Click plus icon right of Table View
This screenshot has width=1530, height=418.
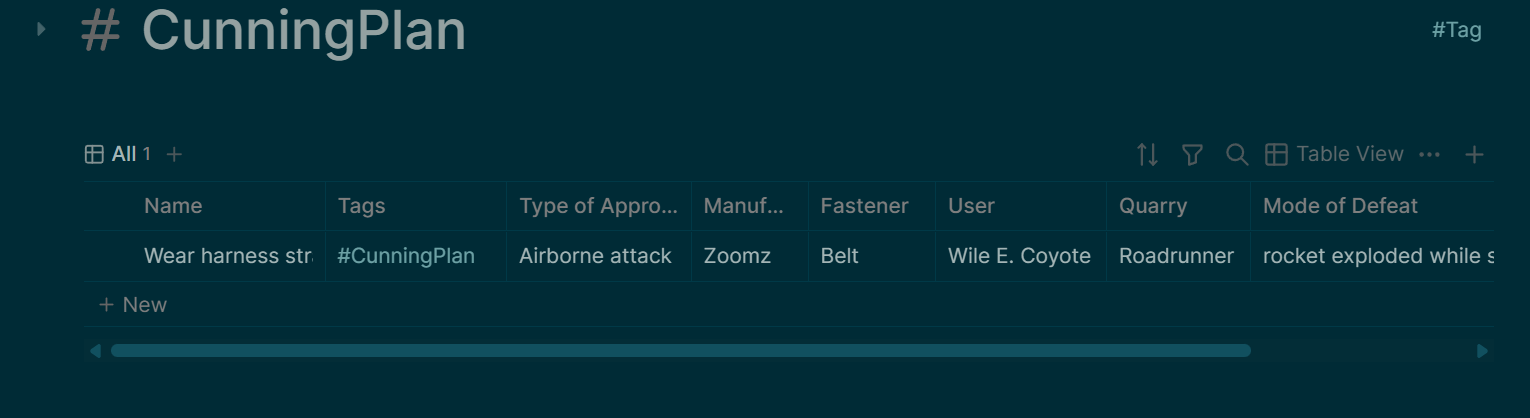point(1474,154)
